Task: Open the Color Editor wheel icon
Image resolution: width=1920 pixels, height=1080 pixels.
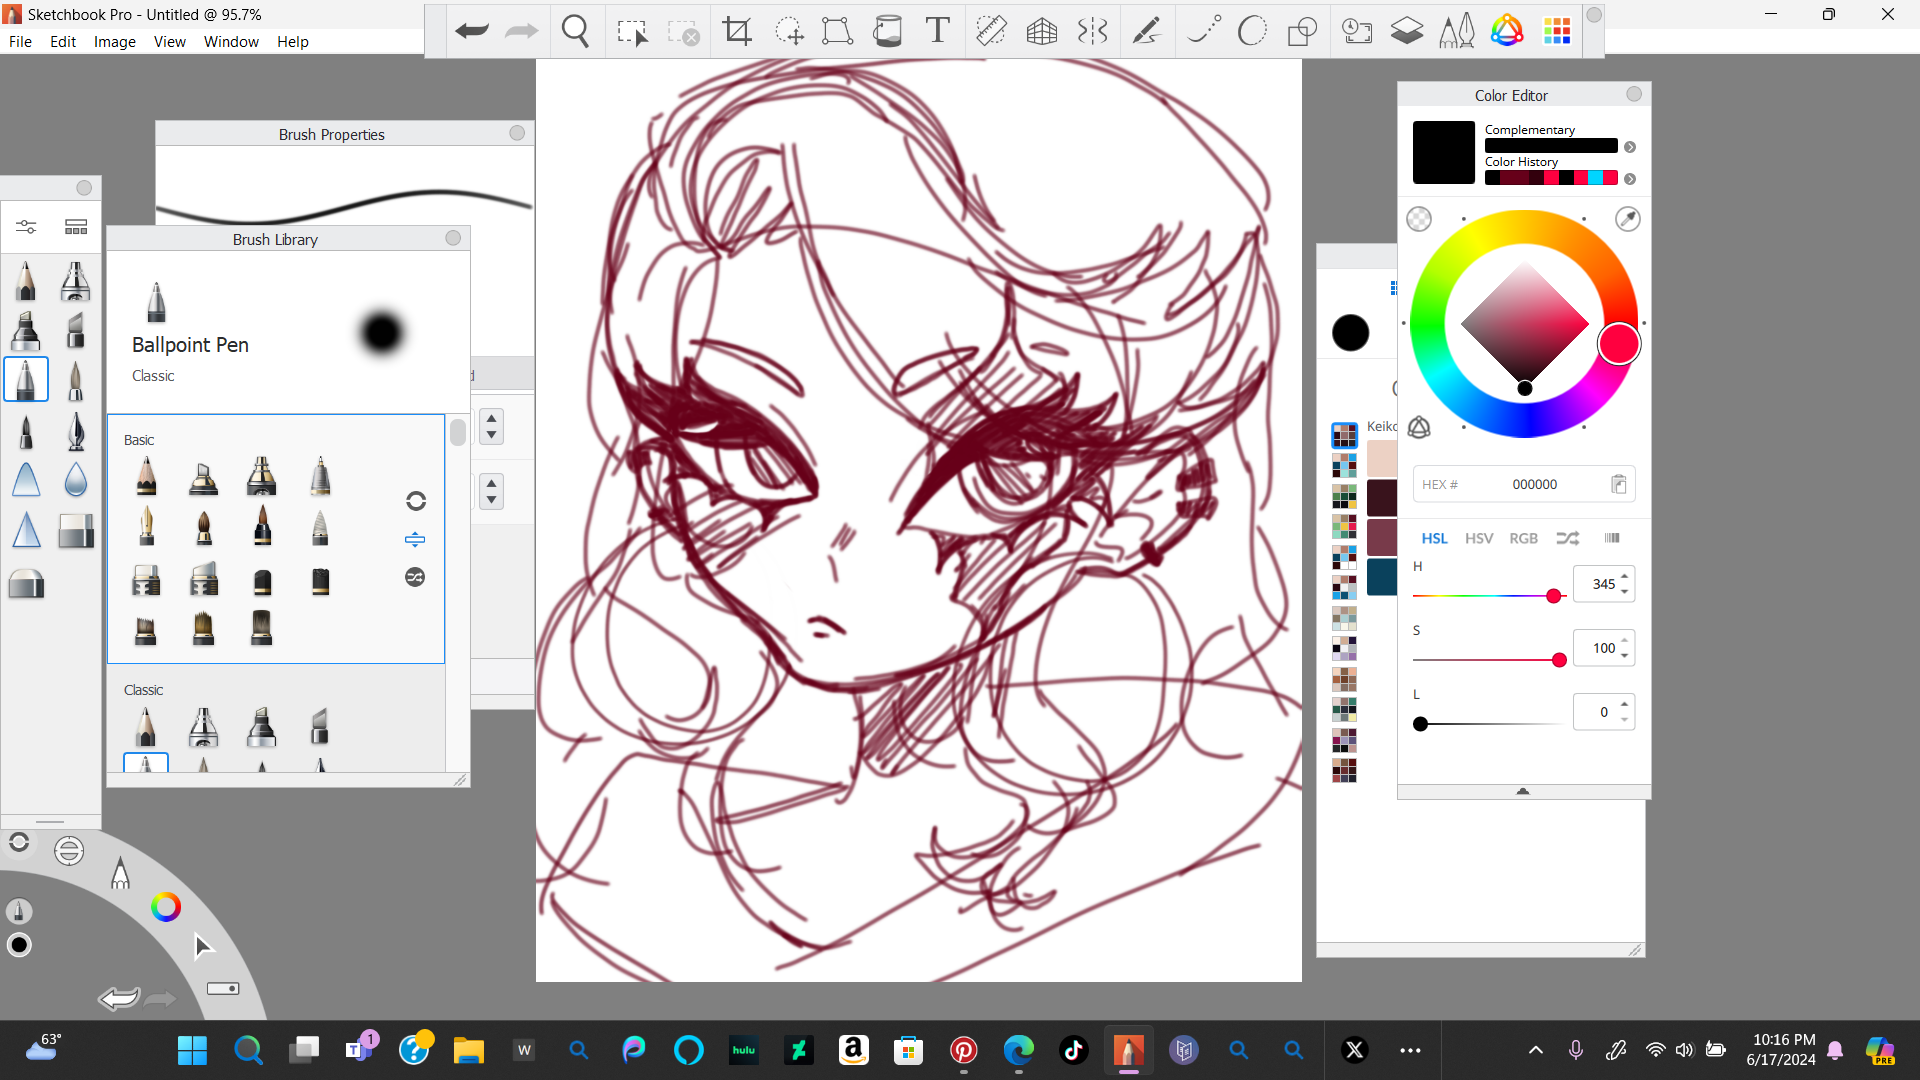Action: click(x=1507, y=31)
